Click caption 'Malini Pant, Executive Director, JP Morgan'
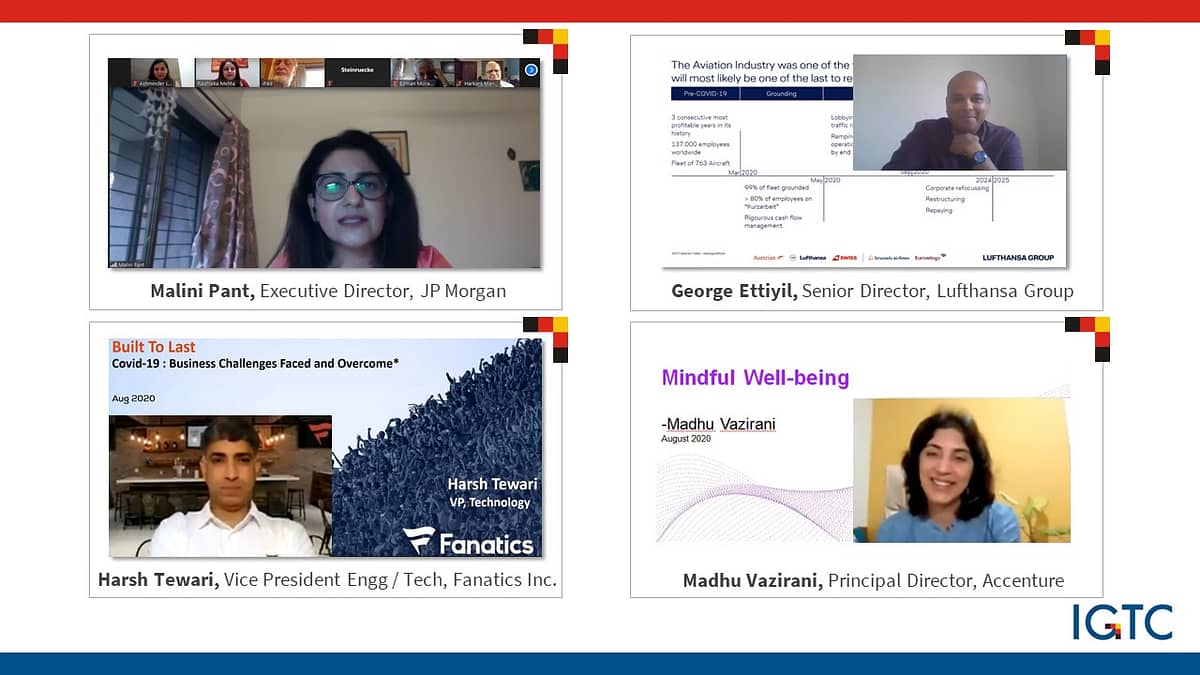The image size is (1200, 675). point(328,291)
